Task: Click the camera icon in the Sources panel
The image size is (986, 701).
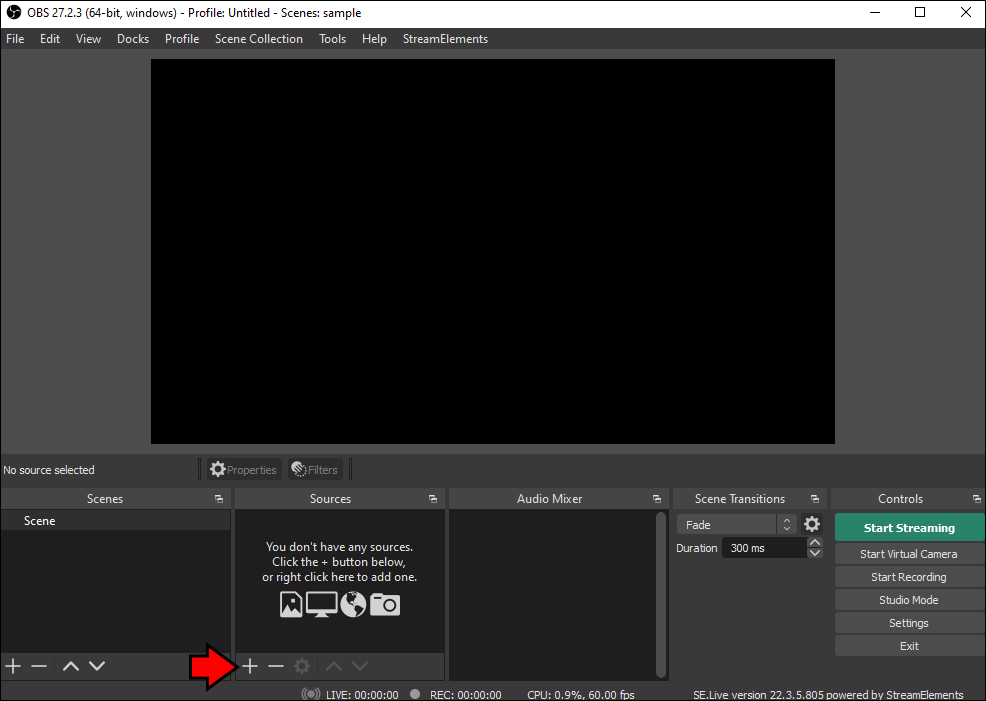Action: pos(384,604)
